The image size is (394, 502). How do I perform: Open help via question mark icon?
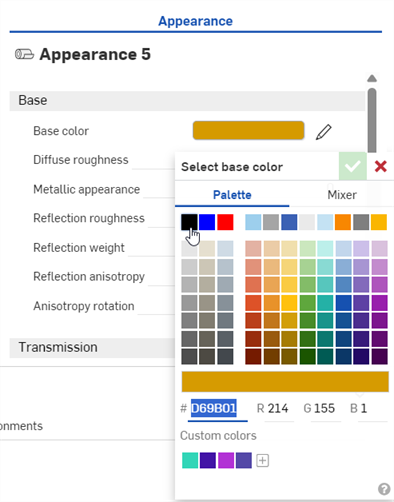(x=384, y=489)
